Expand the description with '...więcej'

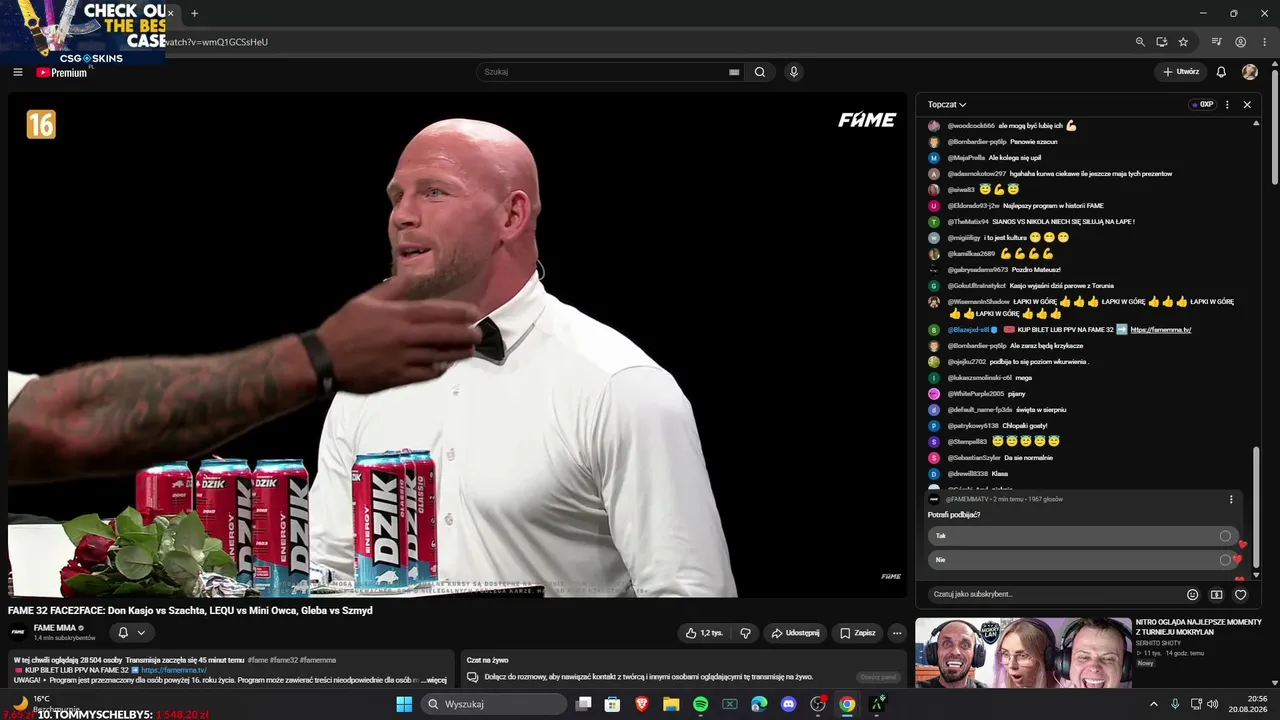coord(434,680)
